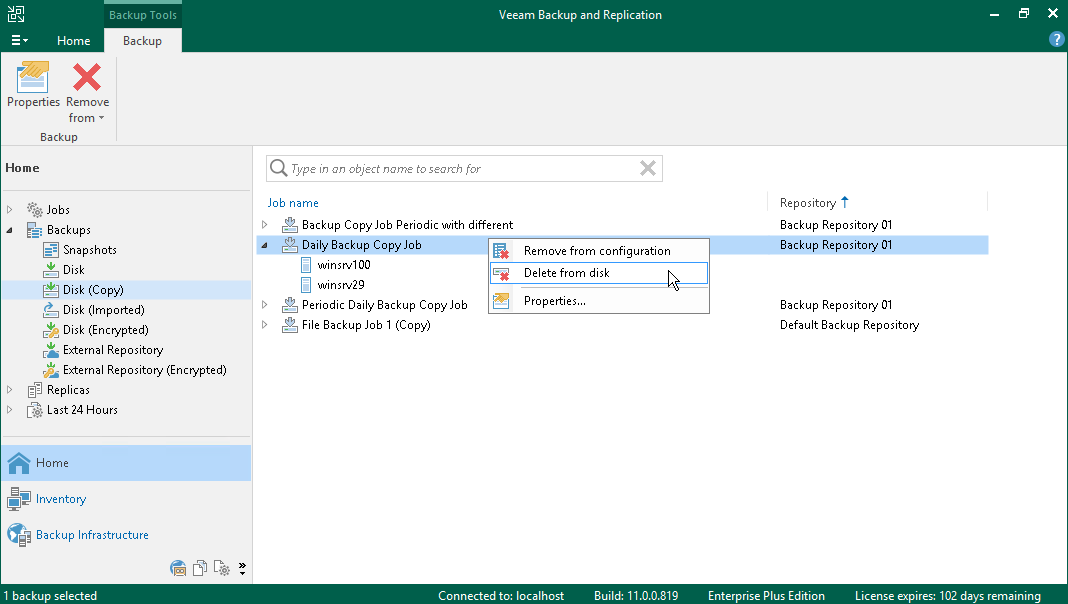The width and height of the screenshot is (1068, 604).
Task: Open the main hamburger menu dropdown
Action: [x=19, y=41]
